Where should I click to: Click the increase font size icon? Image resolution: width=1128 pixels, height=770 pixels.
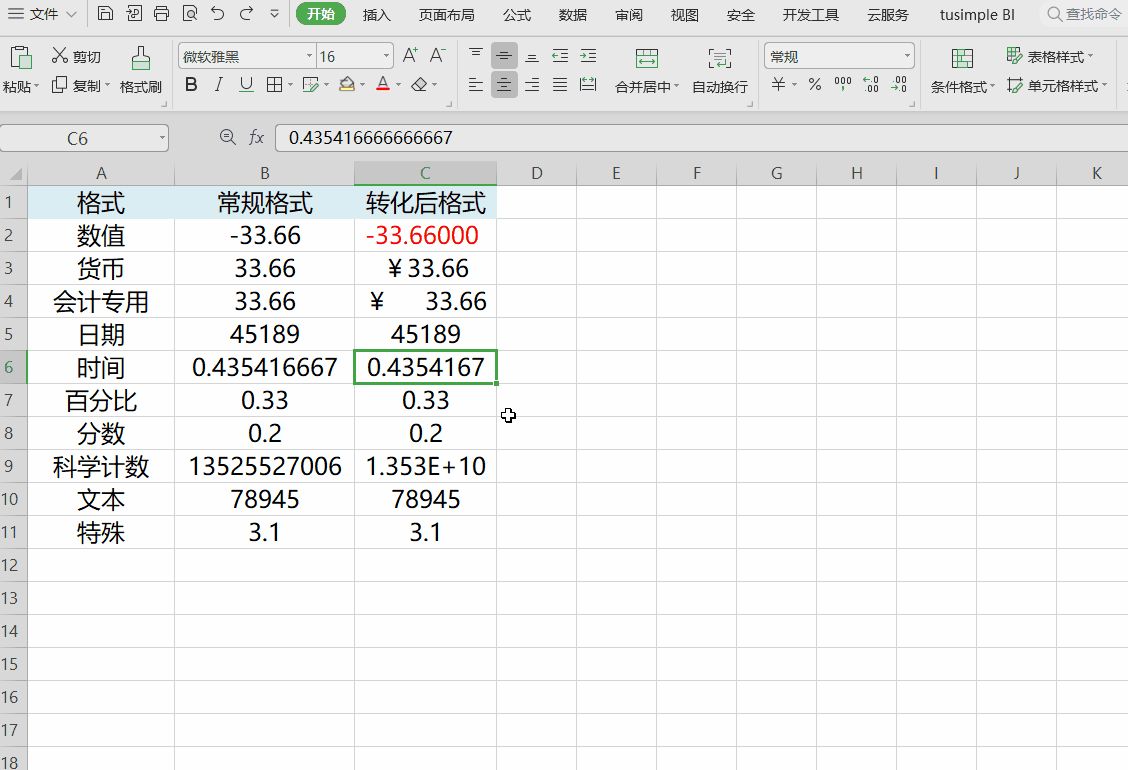pyautogui.click(x=410, y=56)
